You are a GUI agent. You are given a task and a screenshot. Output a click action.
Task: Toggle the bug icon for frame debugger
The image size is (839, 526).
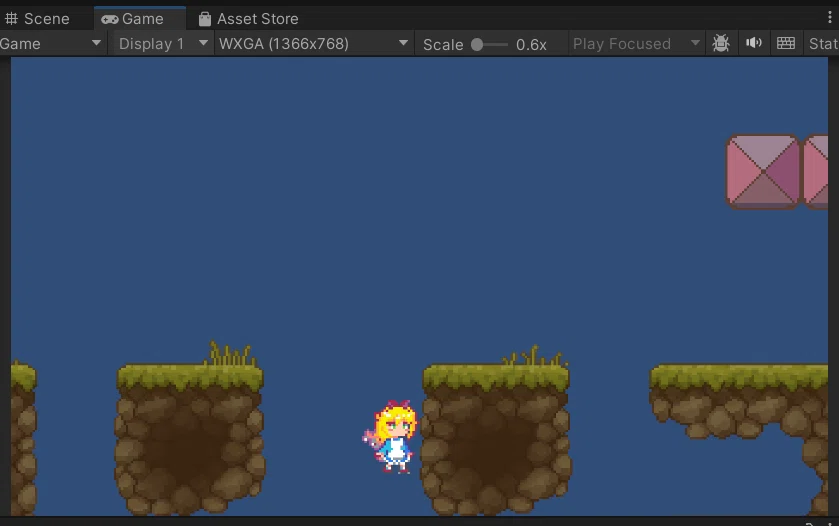click(x=721, y=43)
